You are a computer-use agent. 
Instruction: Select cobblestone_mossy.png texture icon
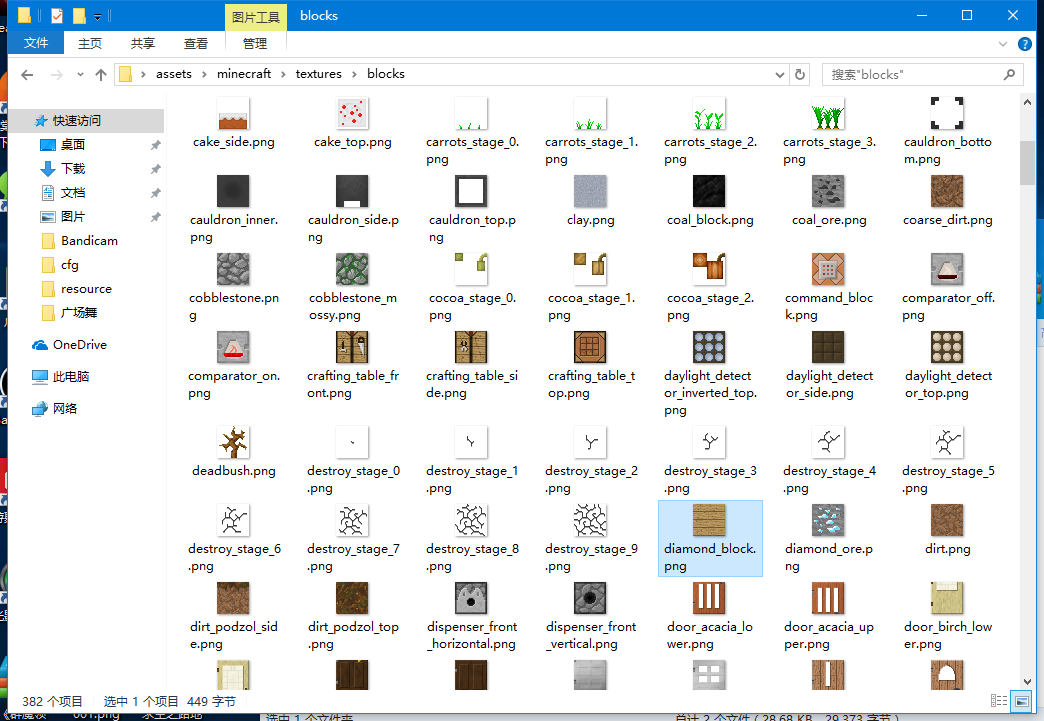[x=352, y=269]
